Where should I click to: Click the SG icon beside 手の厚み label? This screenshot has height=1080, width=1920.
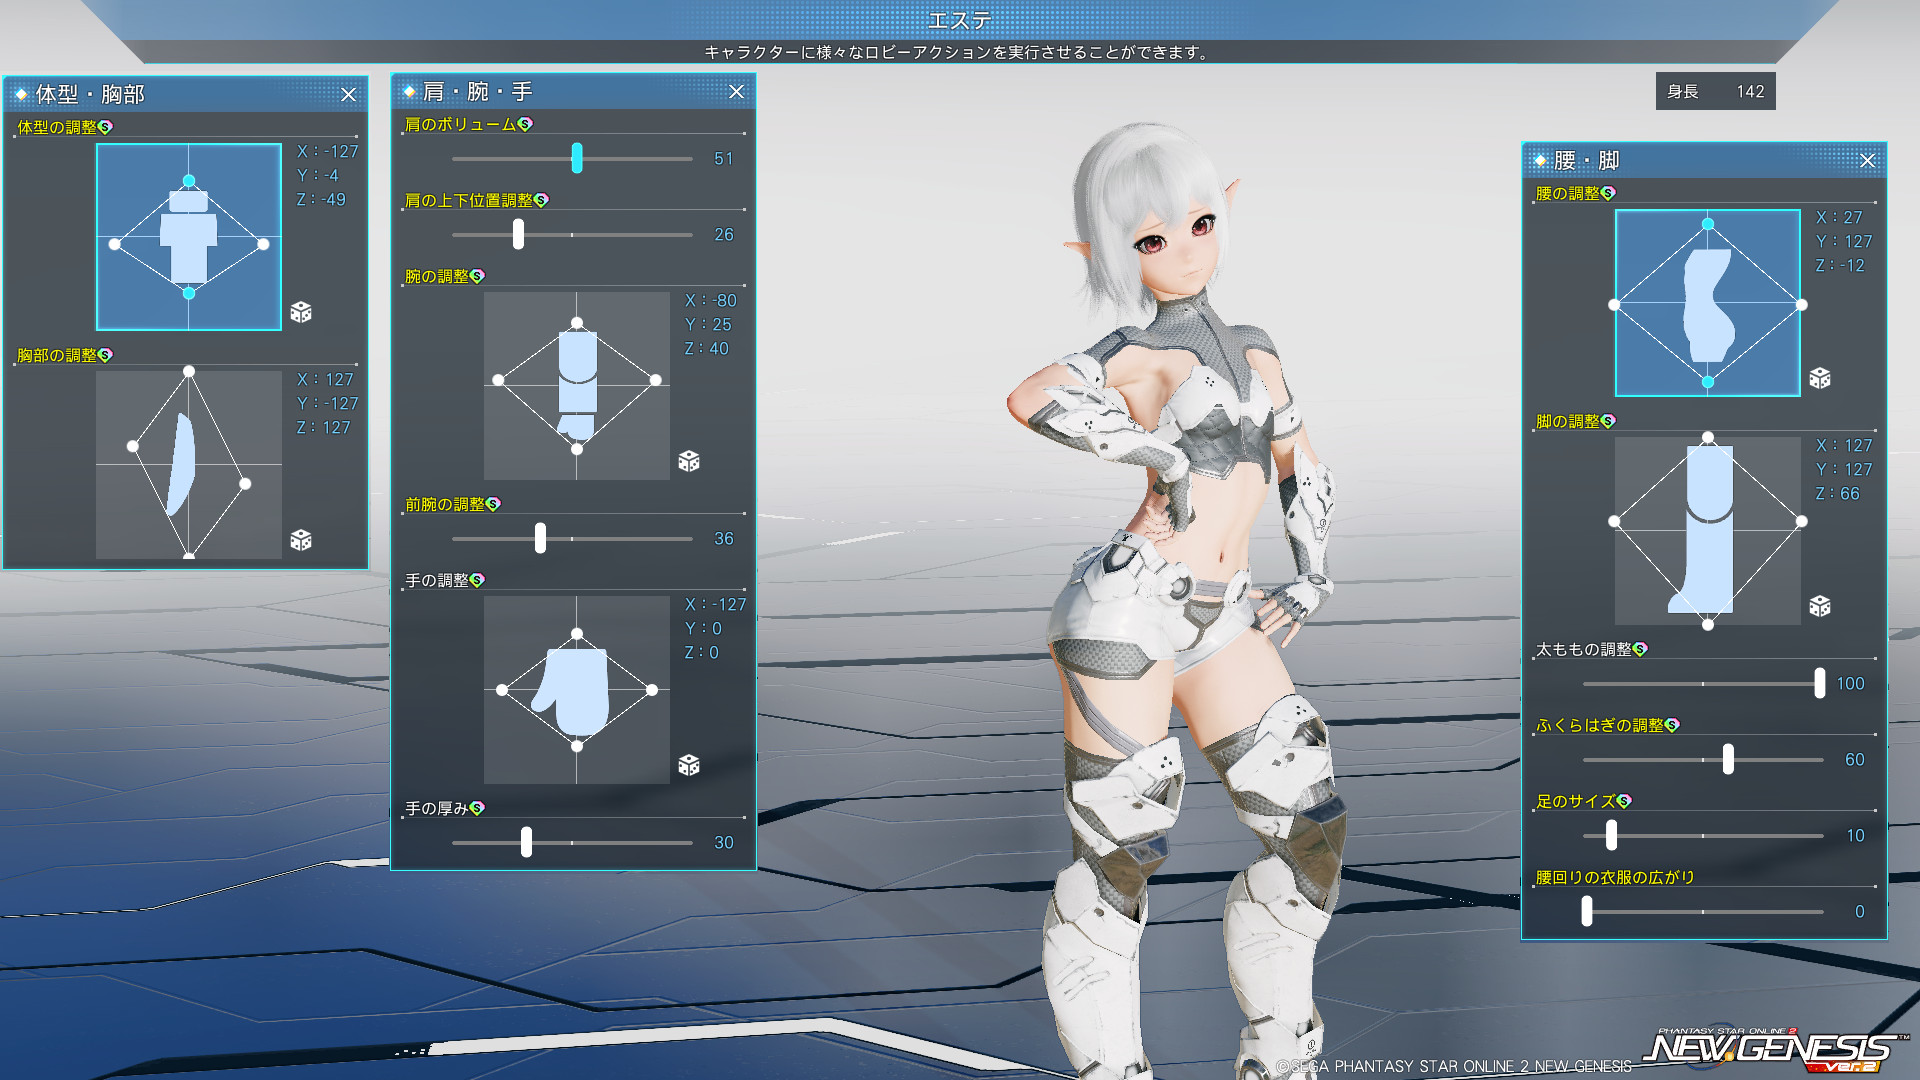coord(477,808)
